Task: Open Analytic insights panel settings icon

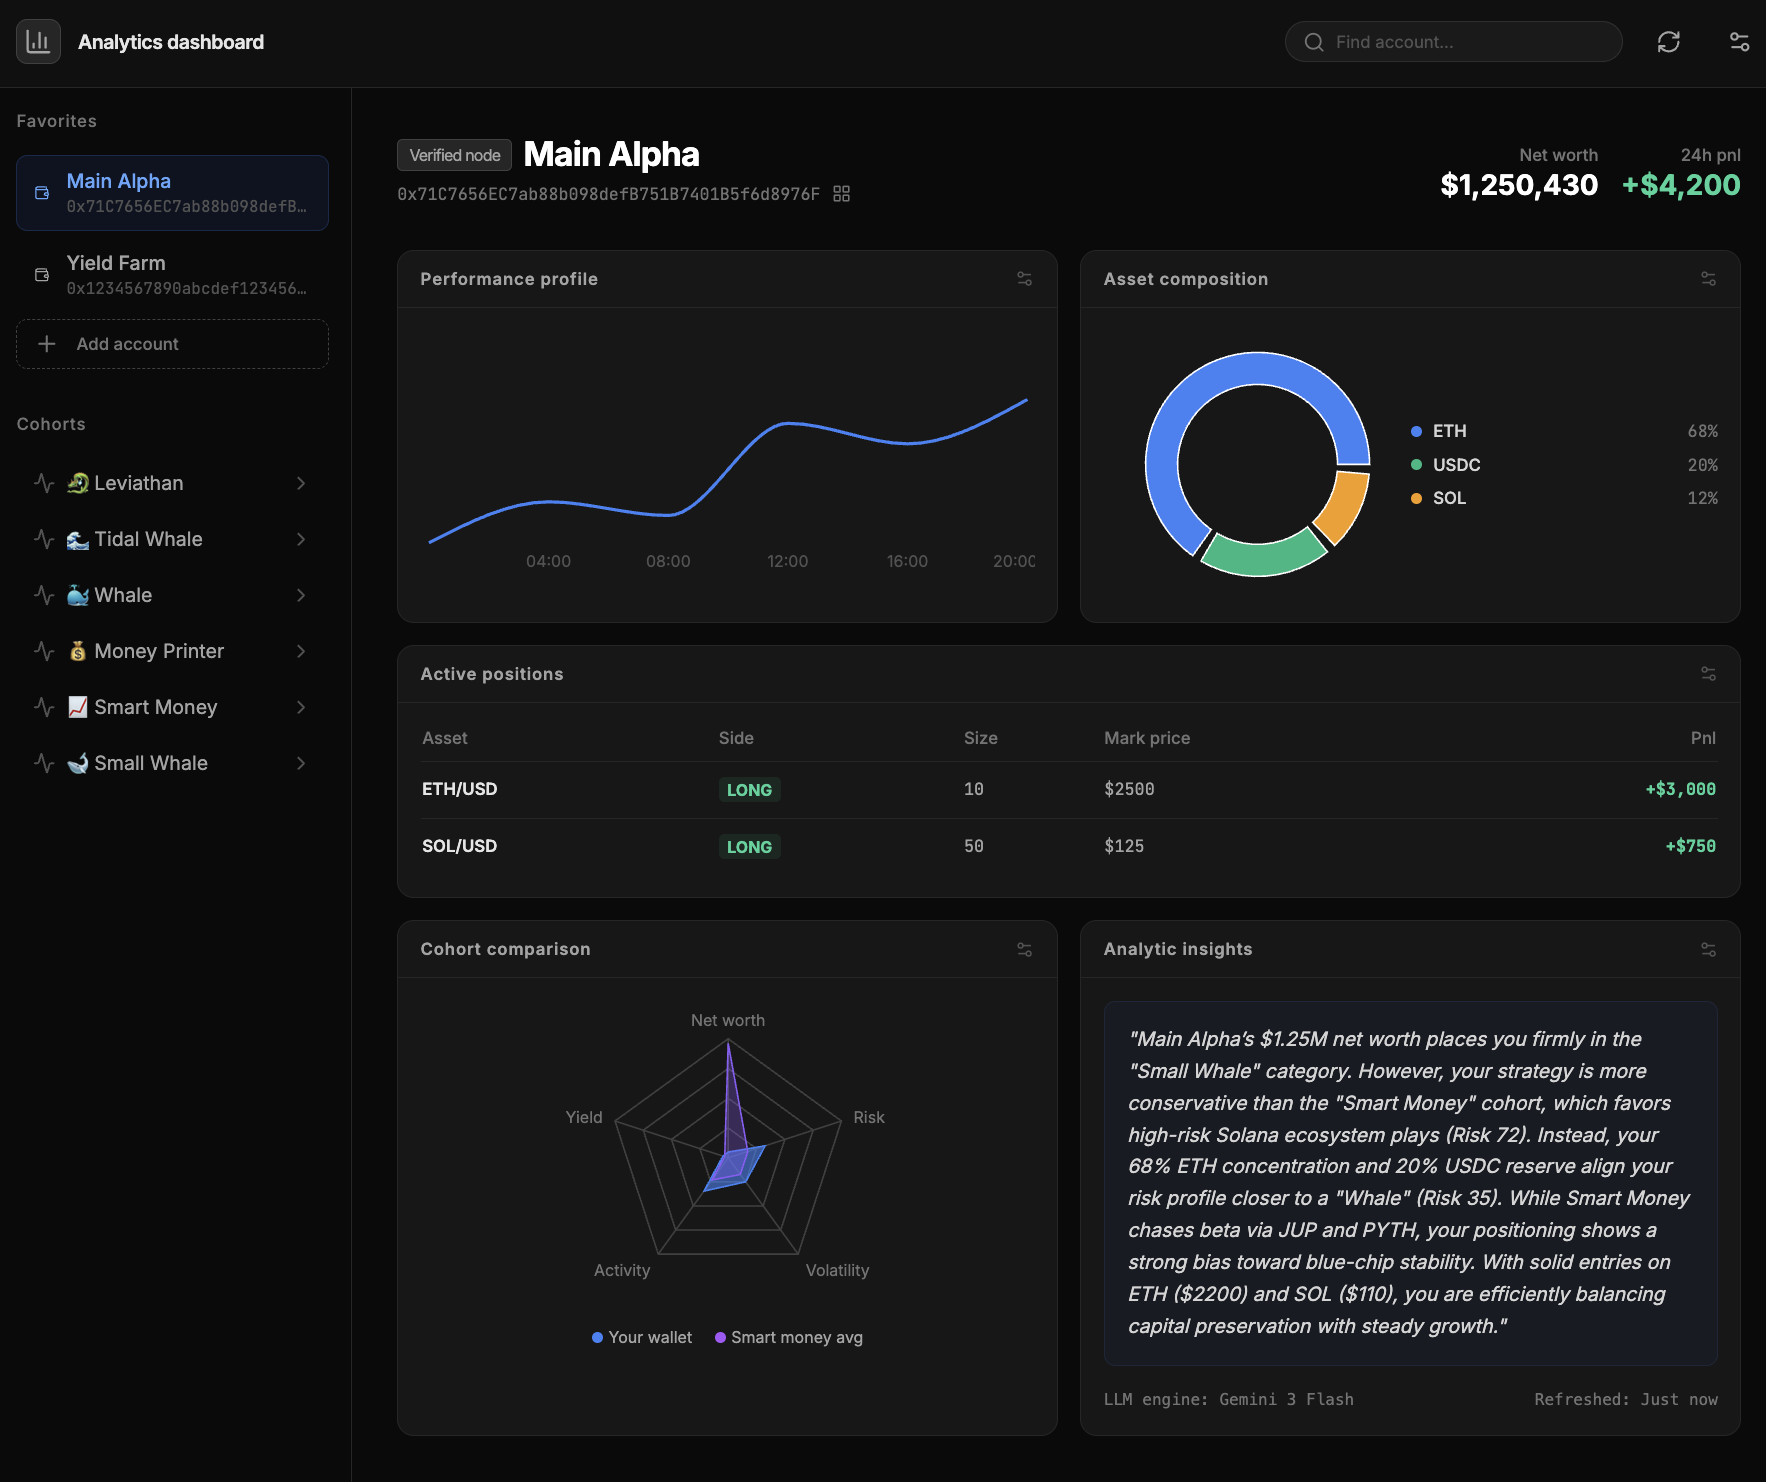Action: (x=1708, y=949)
